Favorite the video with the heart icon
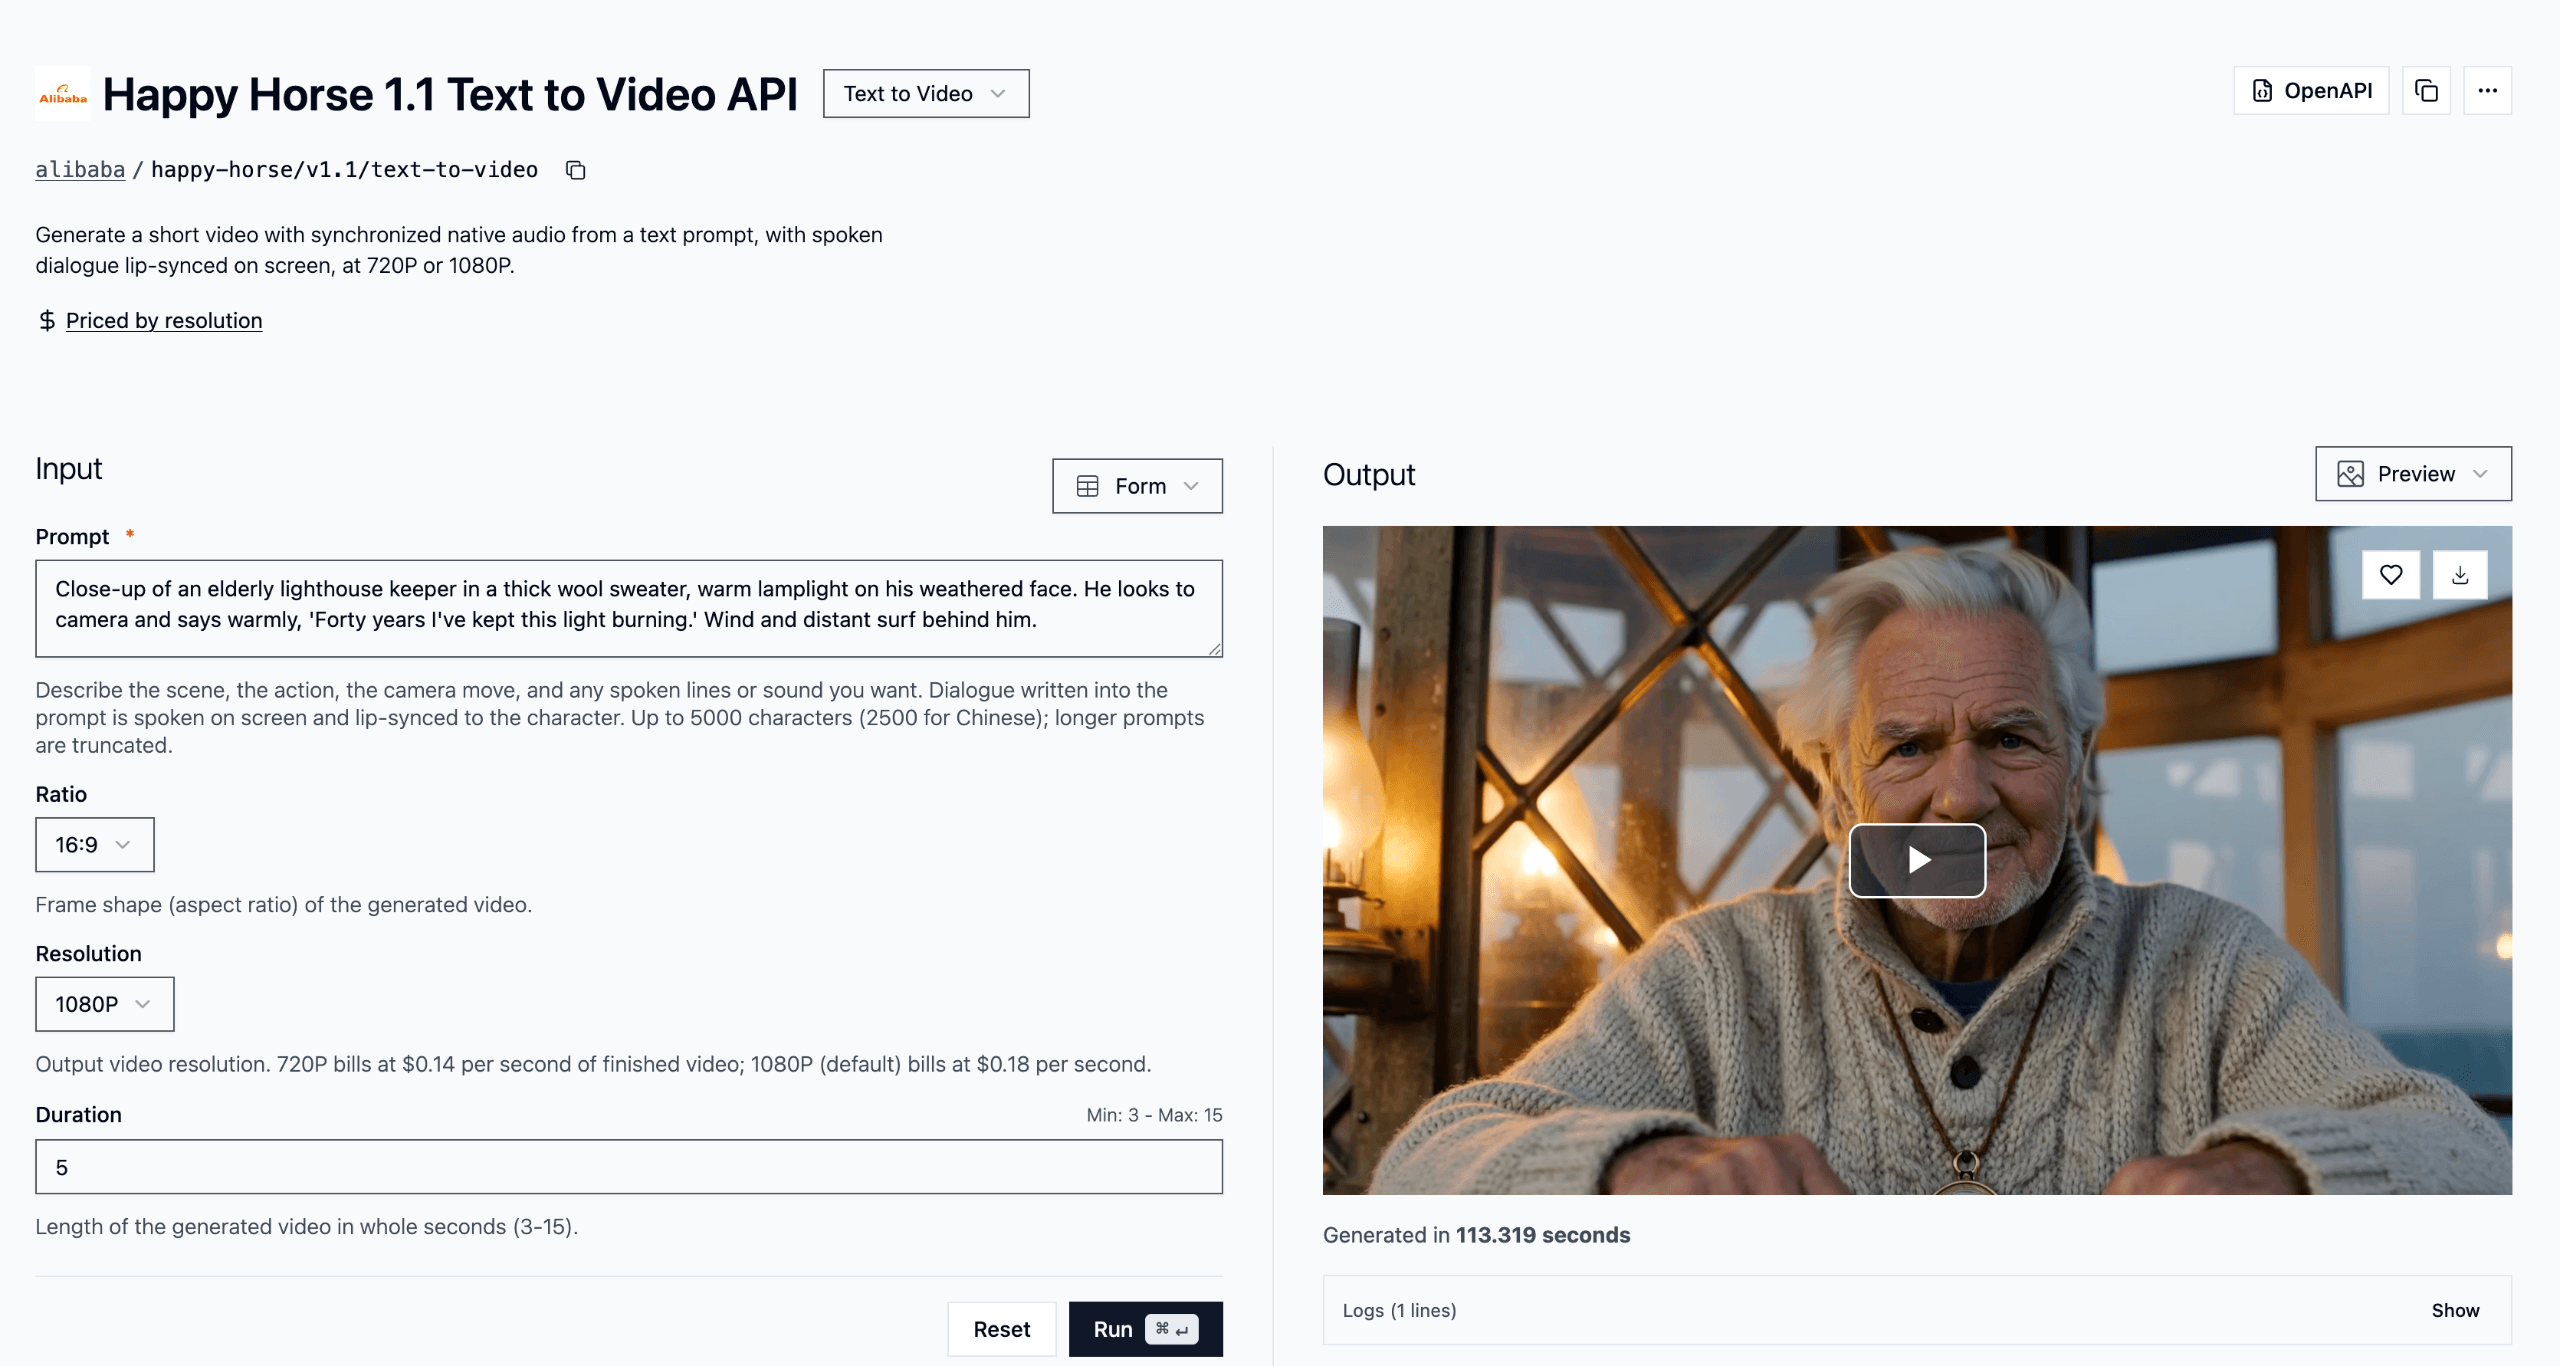 2390,575
